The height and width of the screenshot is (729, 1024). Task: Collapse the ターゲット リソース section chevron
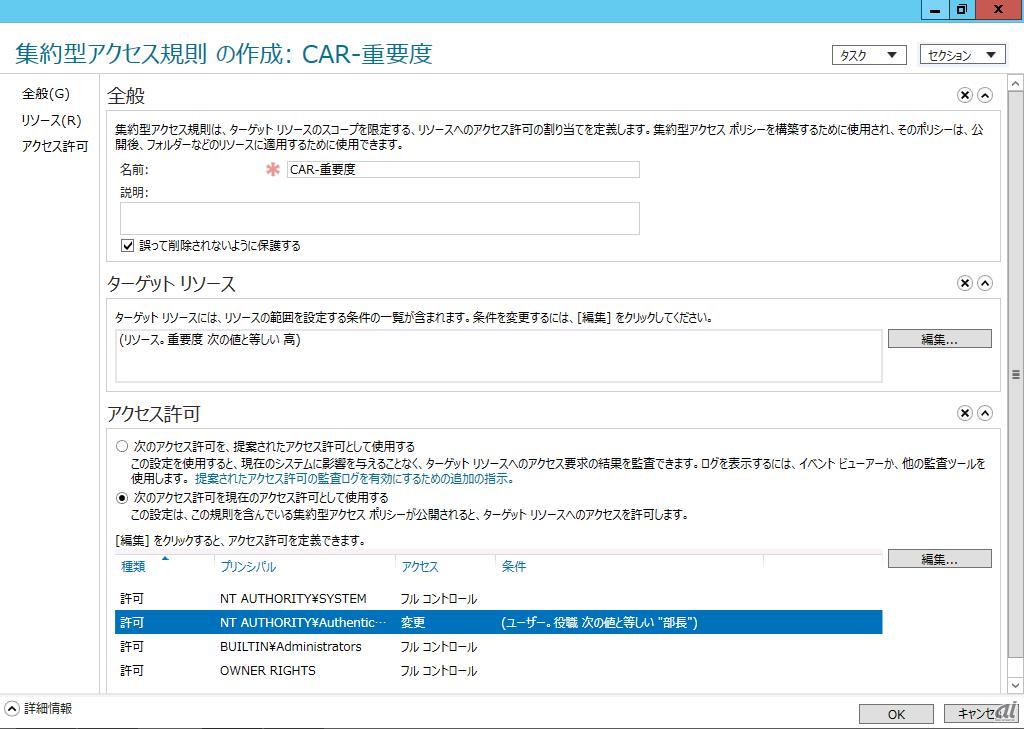point(985,283)
